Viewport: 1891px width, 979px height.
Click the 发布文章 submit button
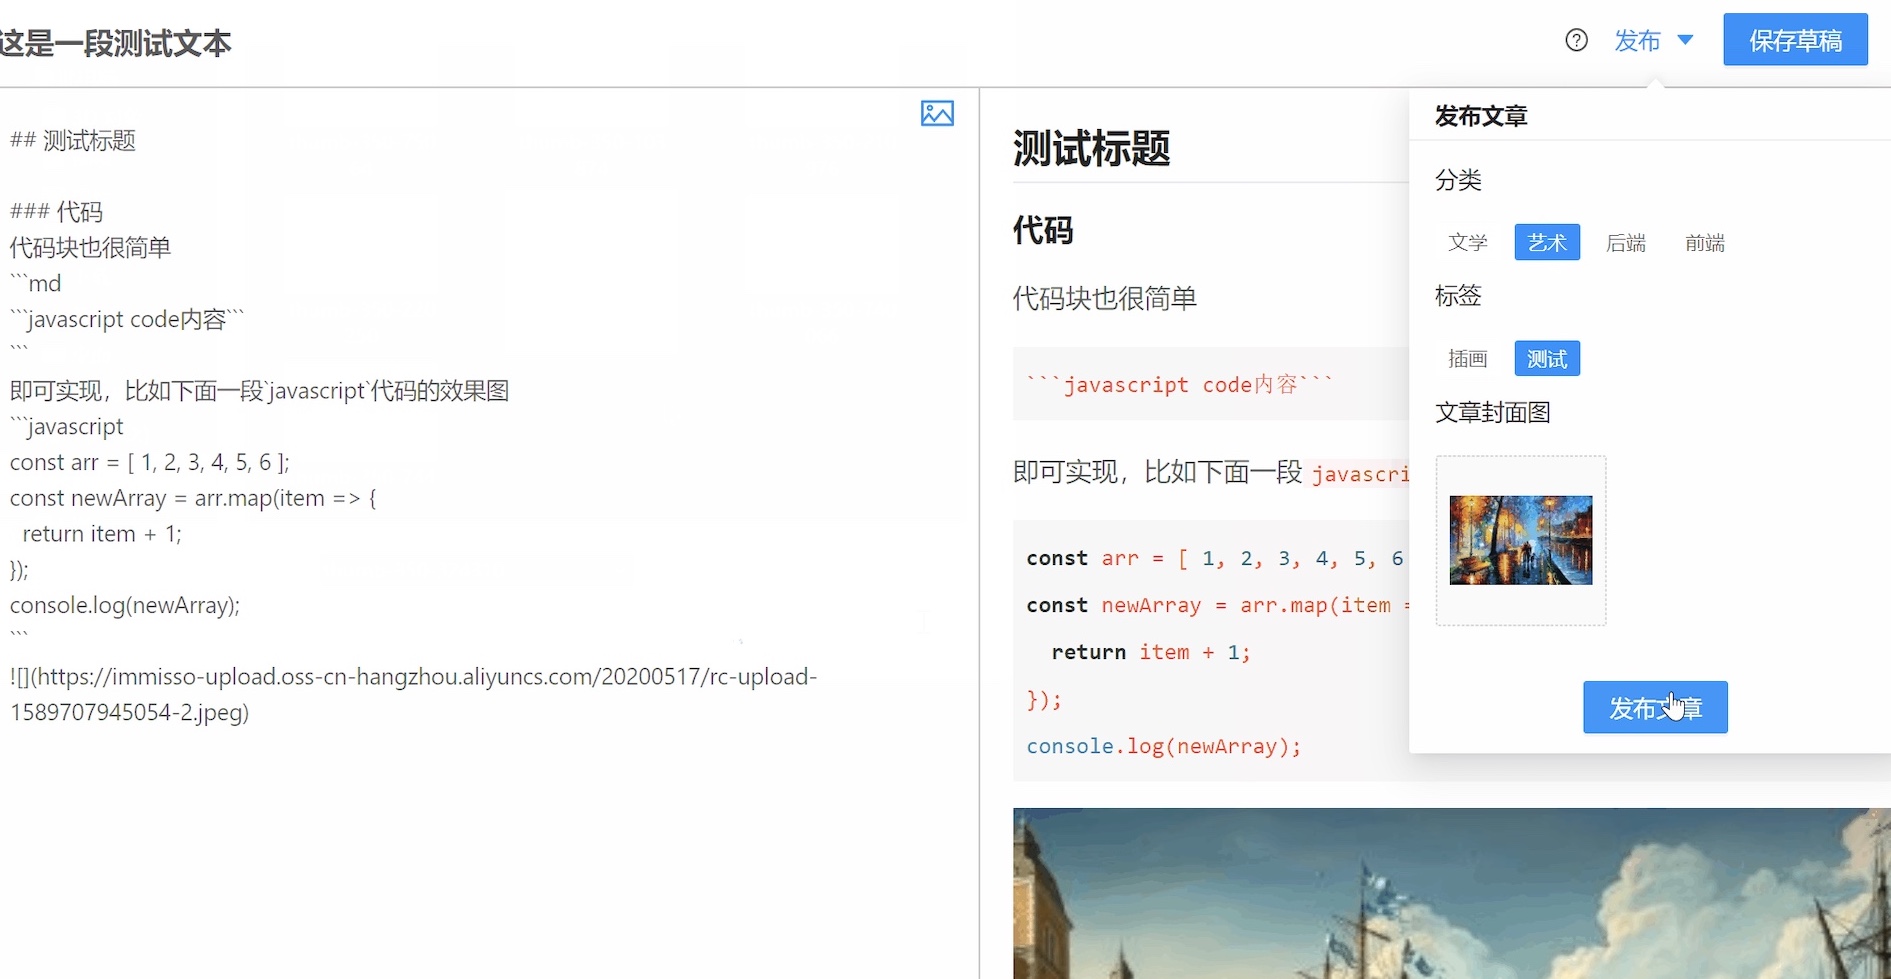tap(1655, 707)
